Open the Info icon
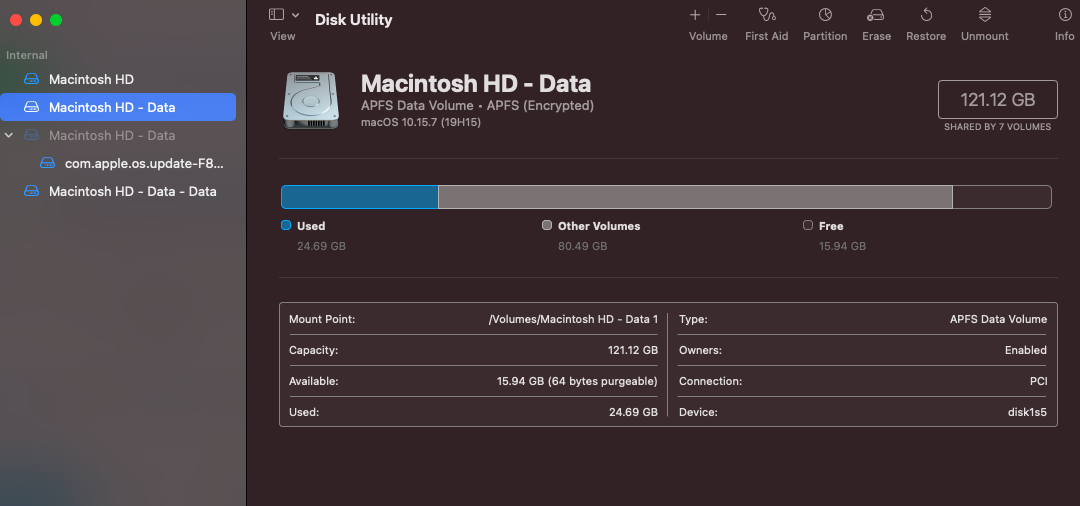The width and height of the screenshot is (1080, 506). [x=1065, y=14]
